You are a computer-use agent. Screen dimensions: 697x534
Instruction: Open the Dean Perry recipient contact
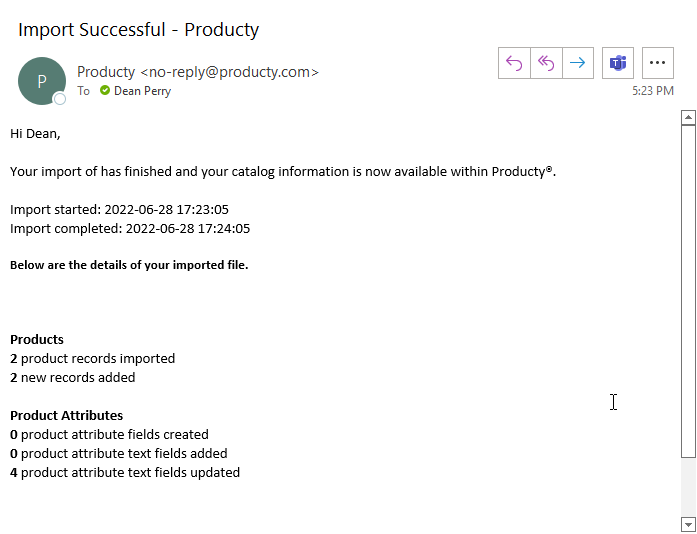click(x=142, y=91)
